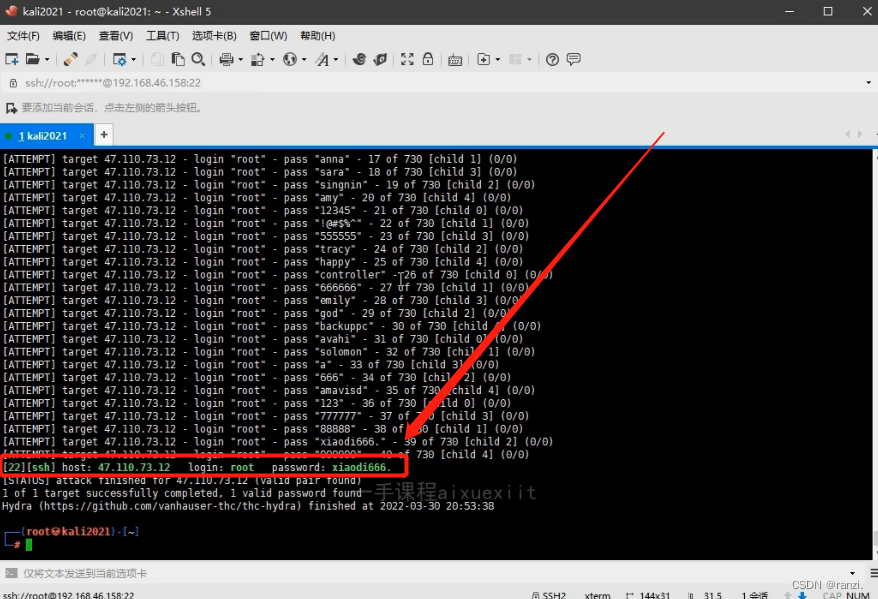Viewport: 878px width, 599px height.
Task: Click the Paste clipboard icon
Action: [178, 59]
